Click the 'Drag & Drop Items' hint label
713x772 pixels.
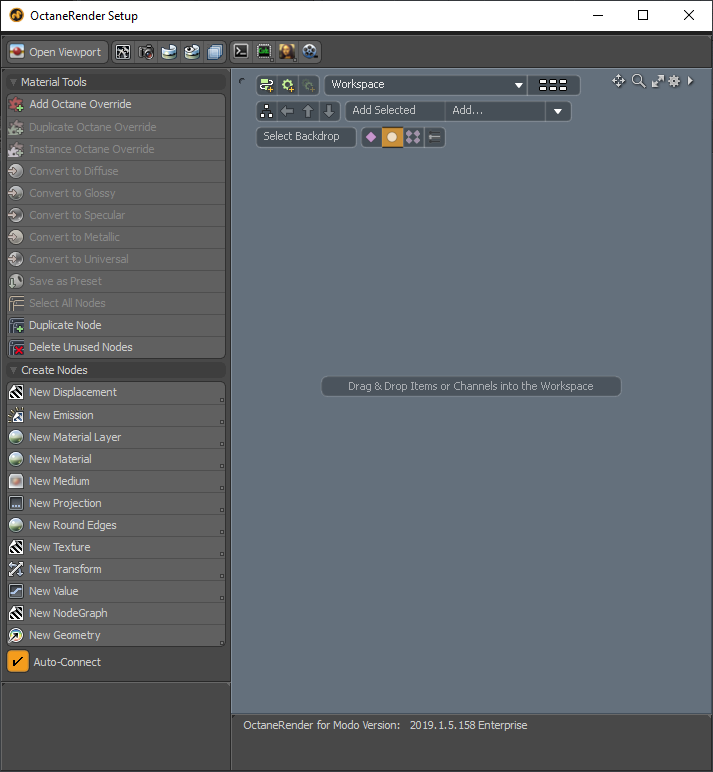[471, 386]
